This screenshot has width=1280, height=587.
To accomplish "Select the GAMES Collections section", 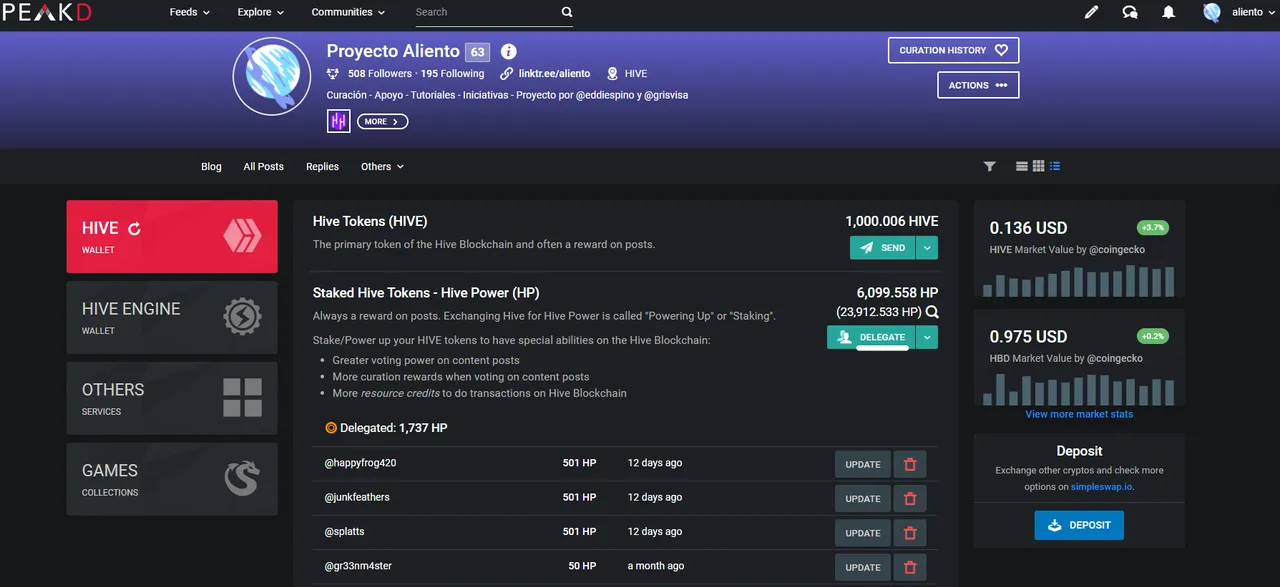I will coord(172,479).
